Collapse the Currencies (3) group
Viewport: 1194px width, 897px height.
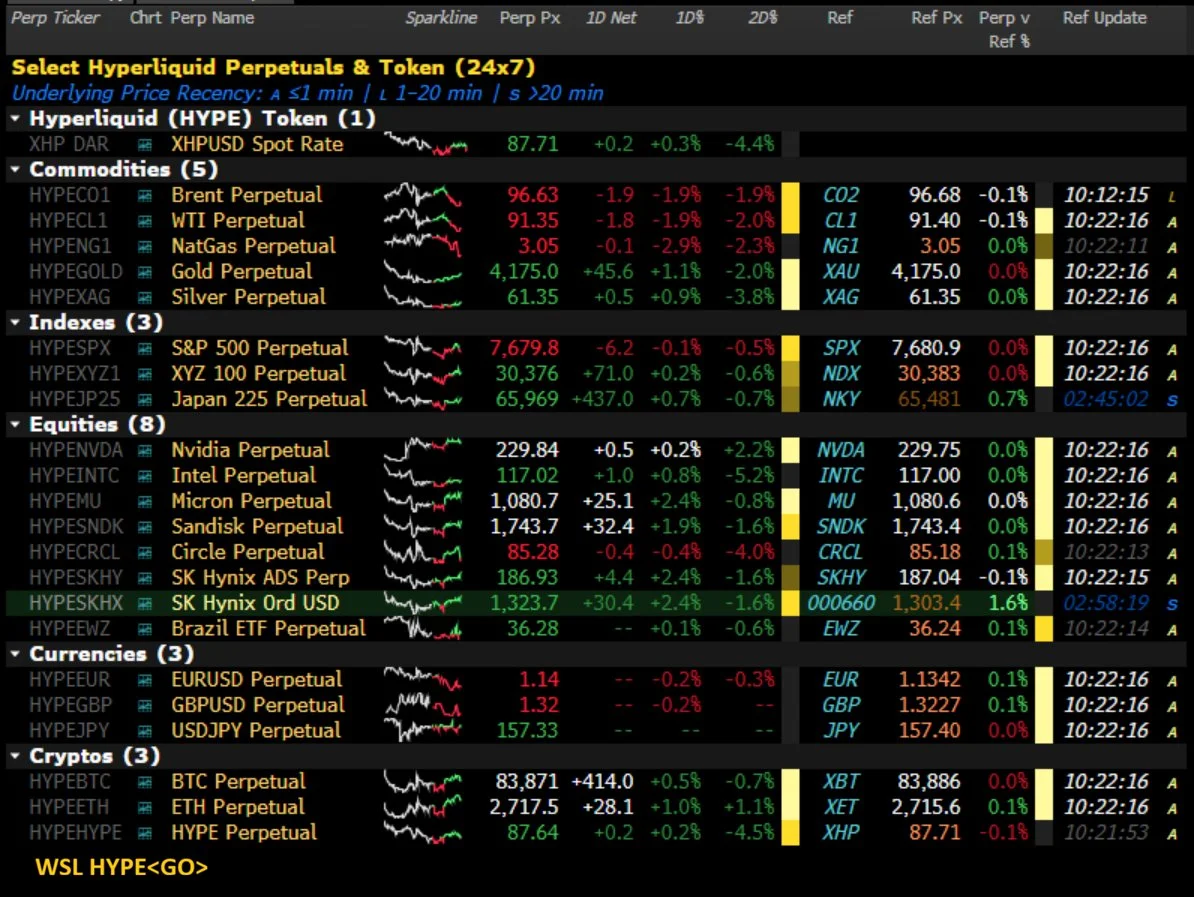pyautogui.click(x=15, y=654)
